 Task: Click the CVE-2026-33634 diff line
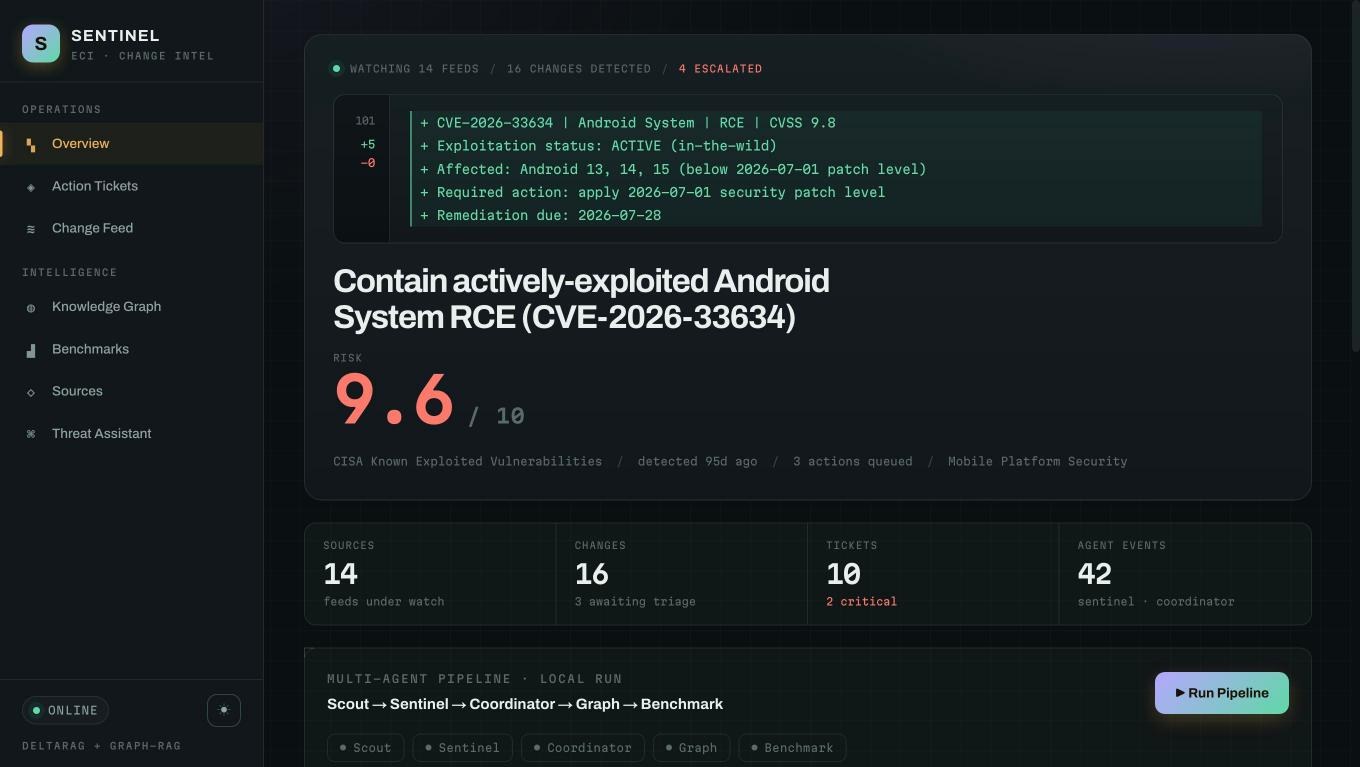836,123
